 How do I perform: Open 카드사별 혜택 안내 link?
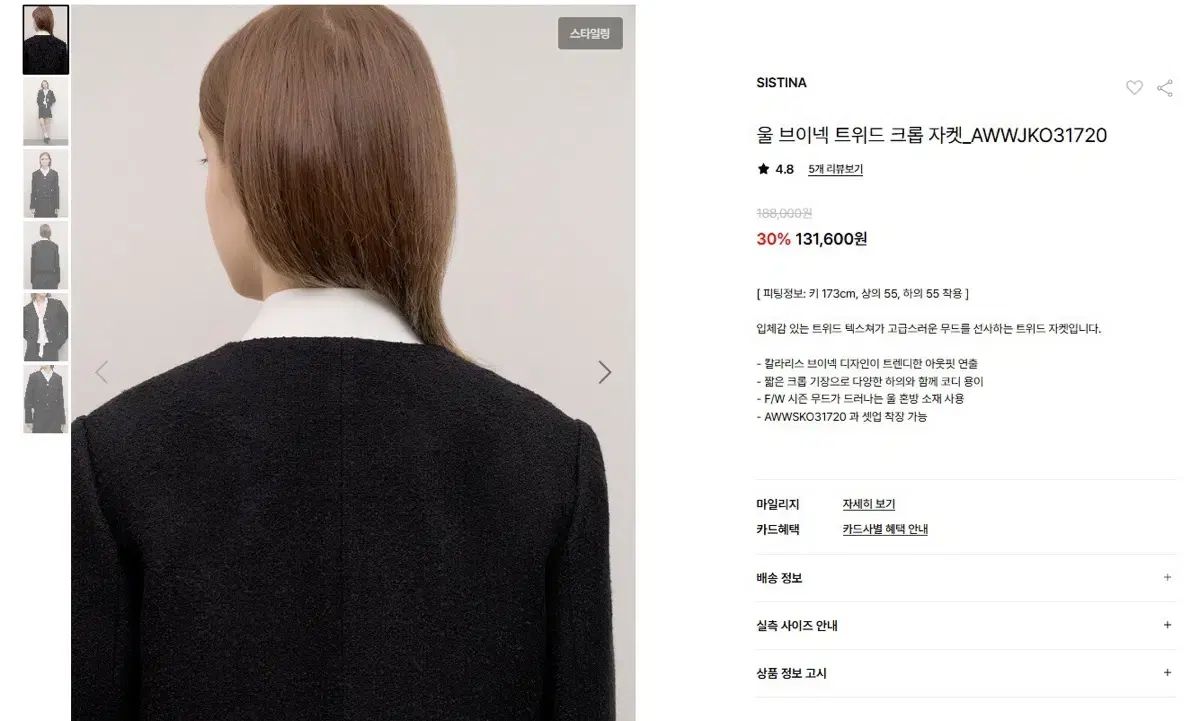(884, 529)
